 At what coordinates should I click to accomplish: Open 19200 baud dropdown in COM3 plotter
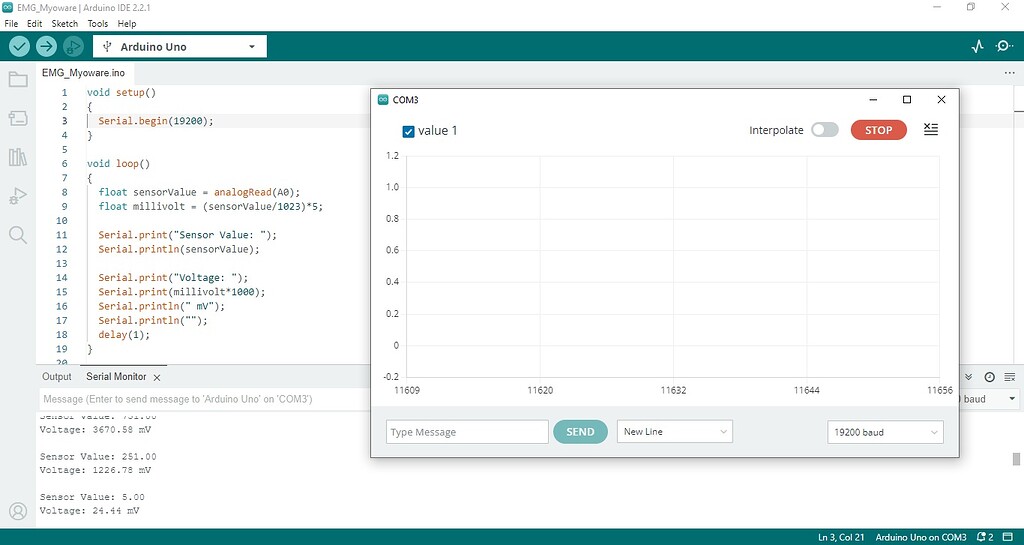885,432
